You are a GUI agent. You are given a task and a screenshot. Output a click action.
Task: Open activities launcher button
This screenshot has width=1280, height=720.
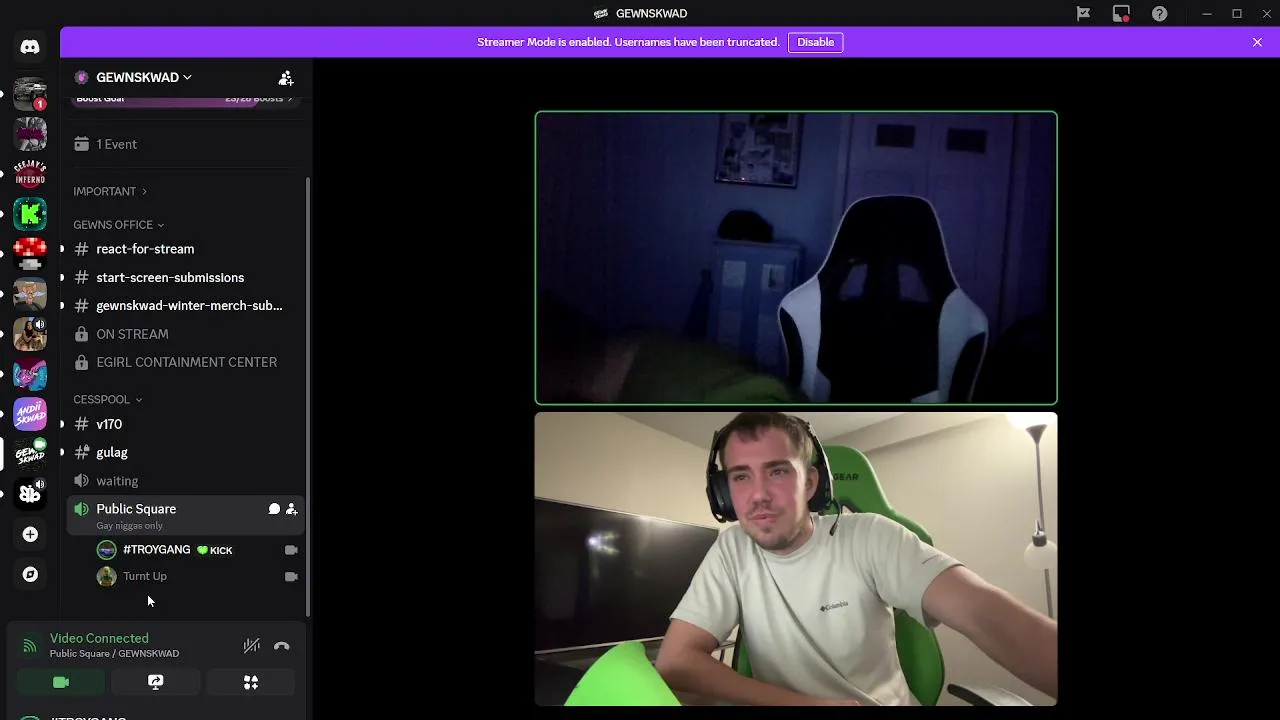[251, 682]
